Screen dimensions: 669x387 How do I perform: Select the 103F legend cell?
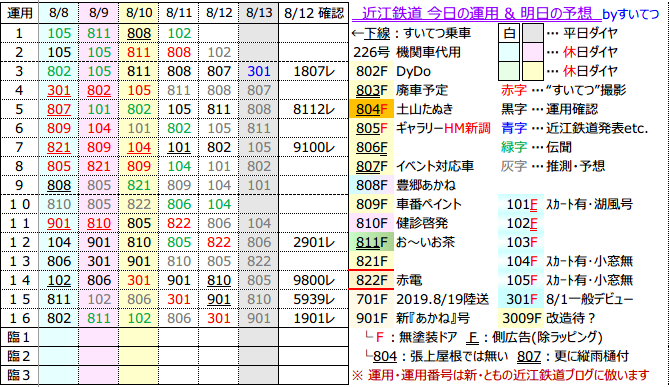pos(521,242)
